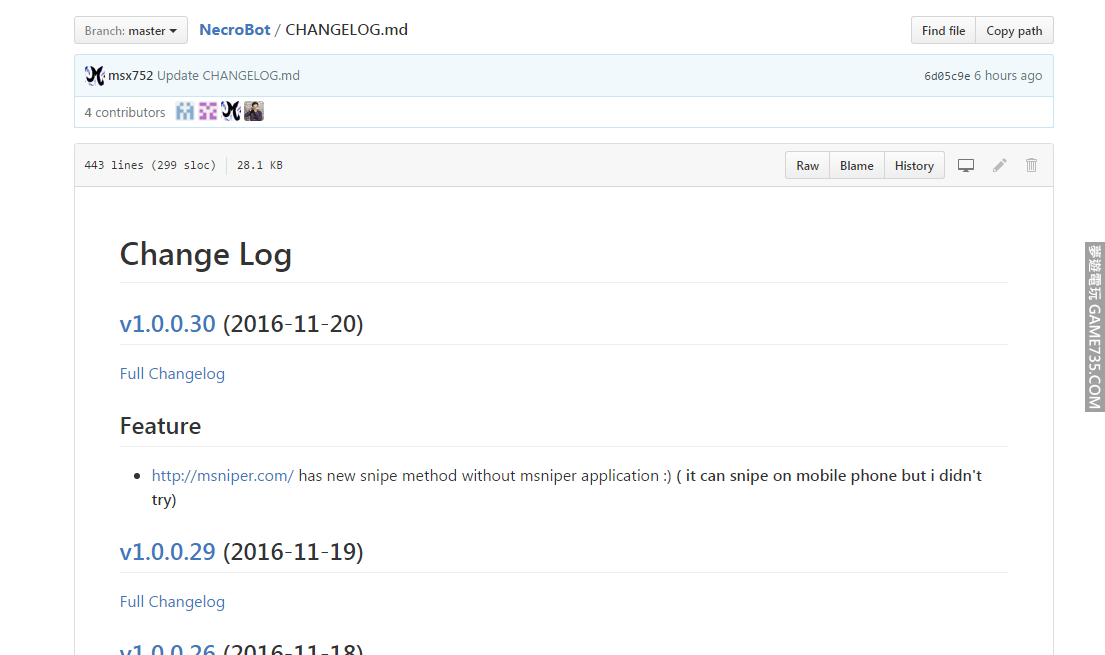
Task: Click msx752's avatar in the commit bar
Action: coord(95,76)
